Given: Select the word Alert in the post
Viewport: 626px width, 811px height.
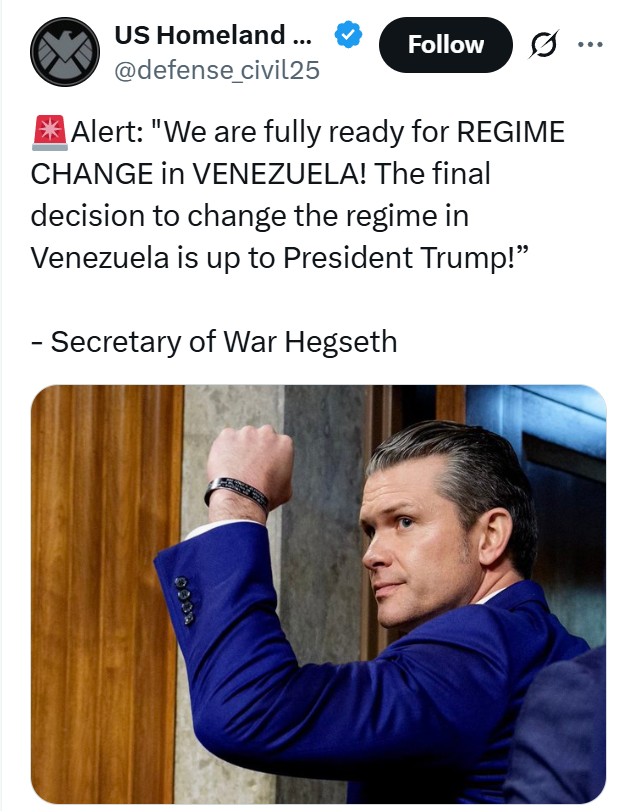Looking at the screenshot, I should pyautogui.click(x=108, y=131).
